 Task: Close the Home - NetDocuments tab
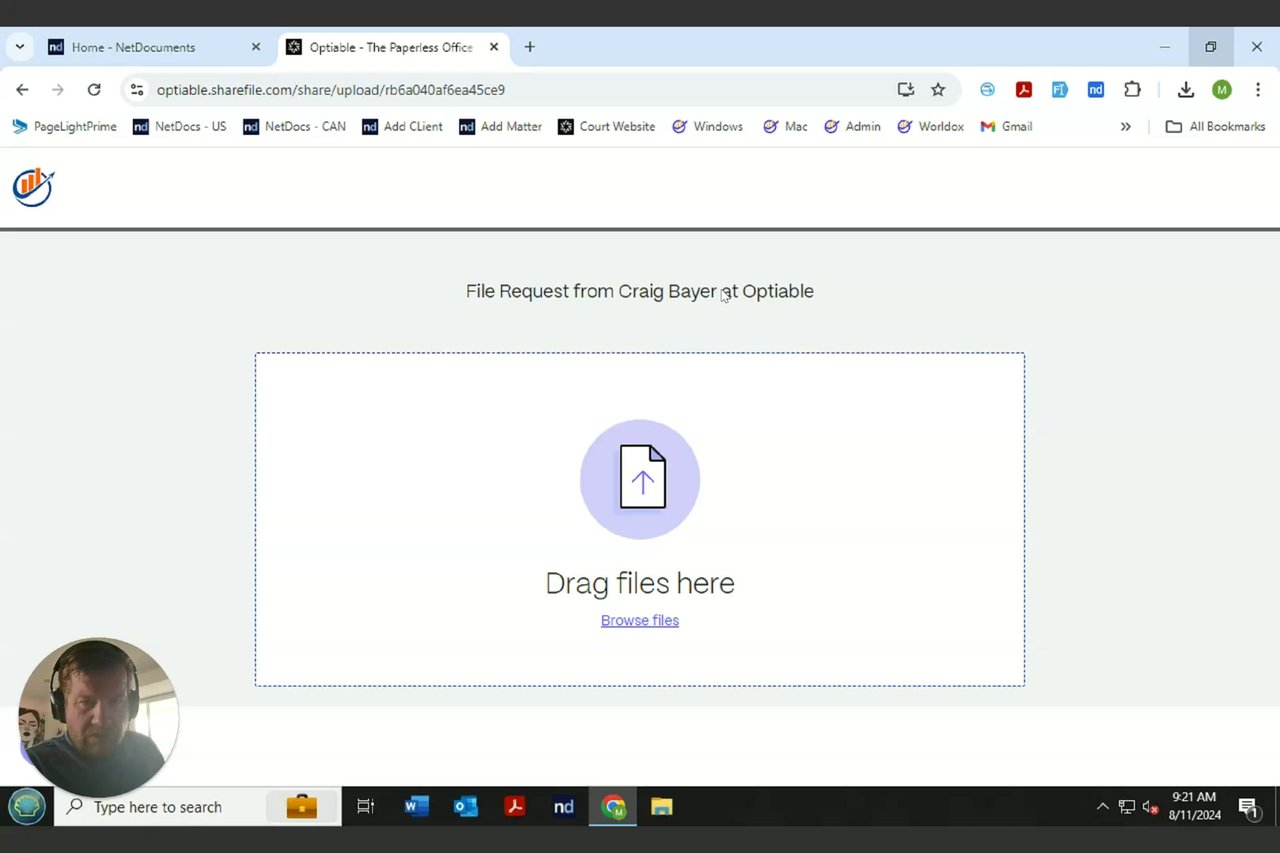coord(256,47)
